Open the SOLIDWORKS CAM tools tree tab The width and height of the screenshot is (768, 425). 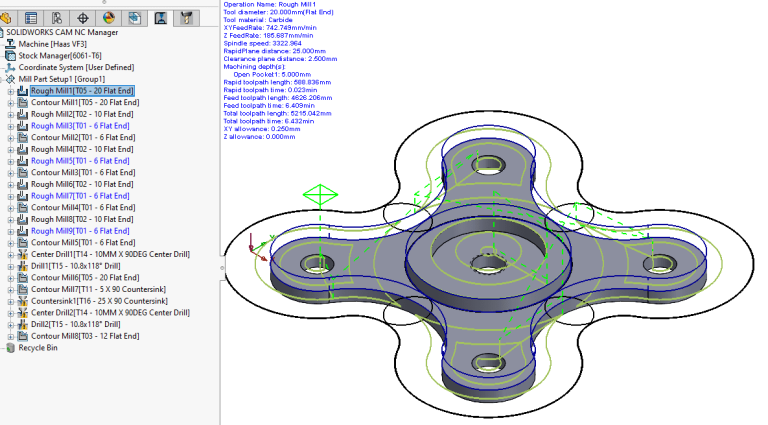coord(187,18)
